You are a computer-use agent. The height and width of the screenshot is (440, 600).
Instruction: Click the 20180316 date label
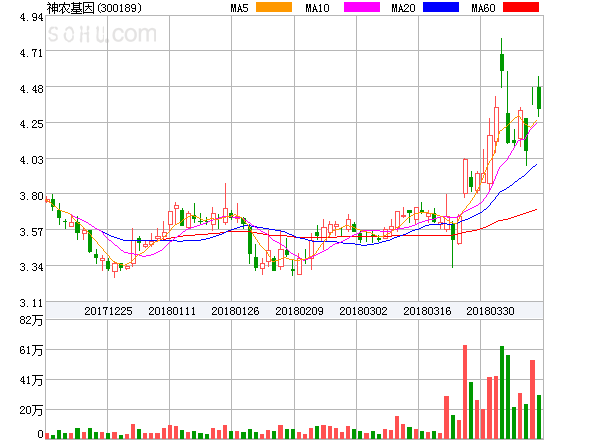point(427,311)
